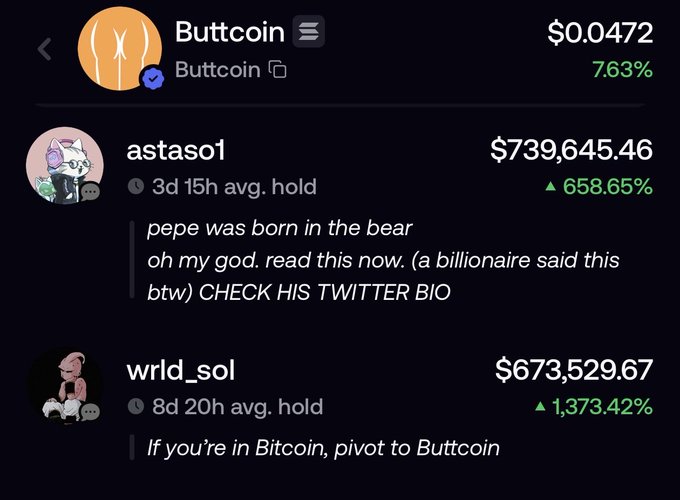680x500 pixels.
Task: Click the clock icon beside 3d 15h hold
Action: pos(136,186)
